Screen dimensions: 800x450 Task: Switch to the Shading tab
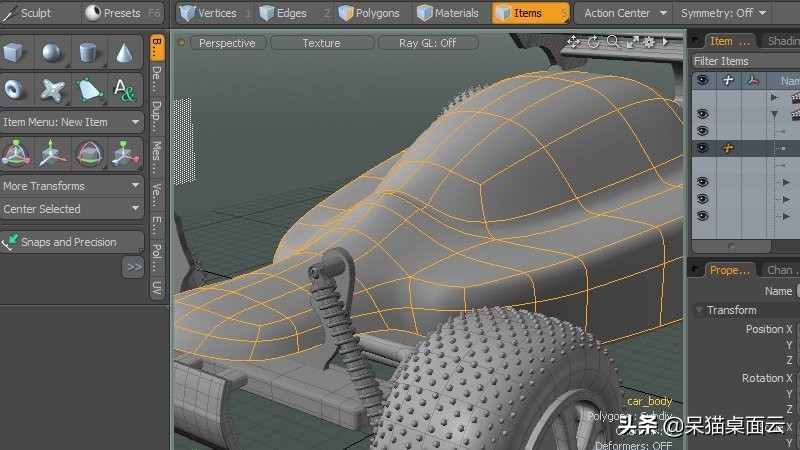click(781, 41)
